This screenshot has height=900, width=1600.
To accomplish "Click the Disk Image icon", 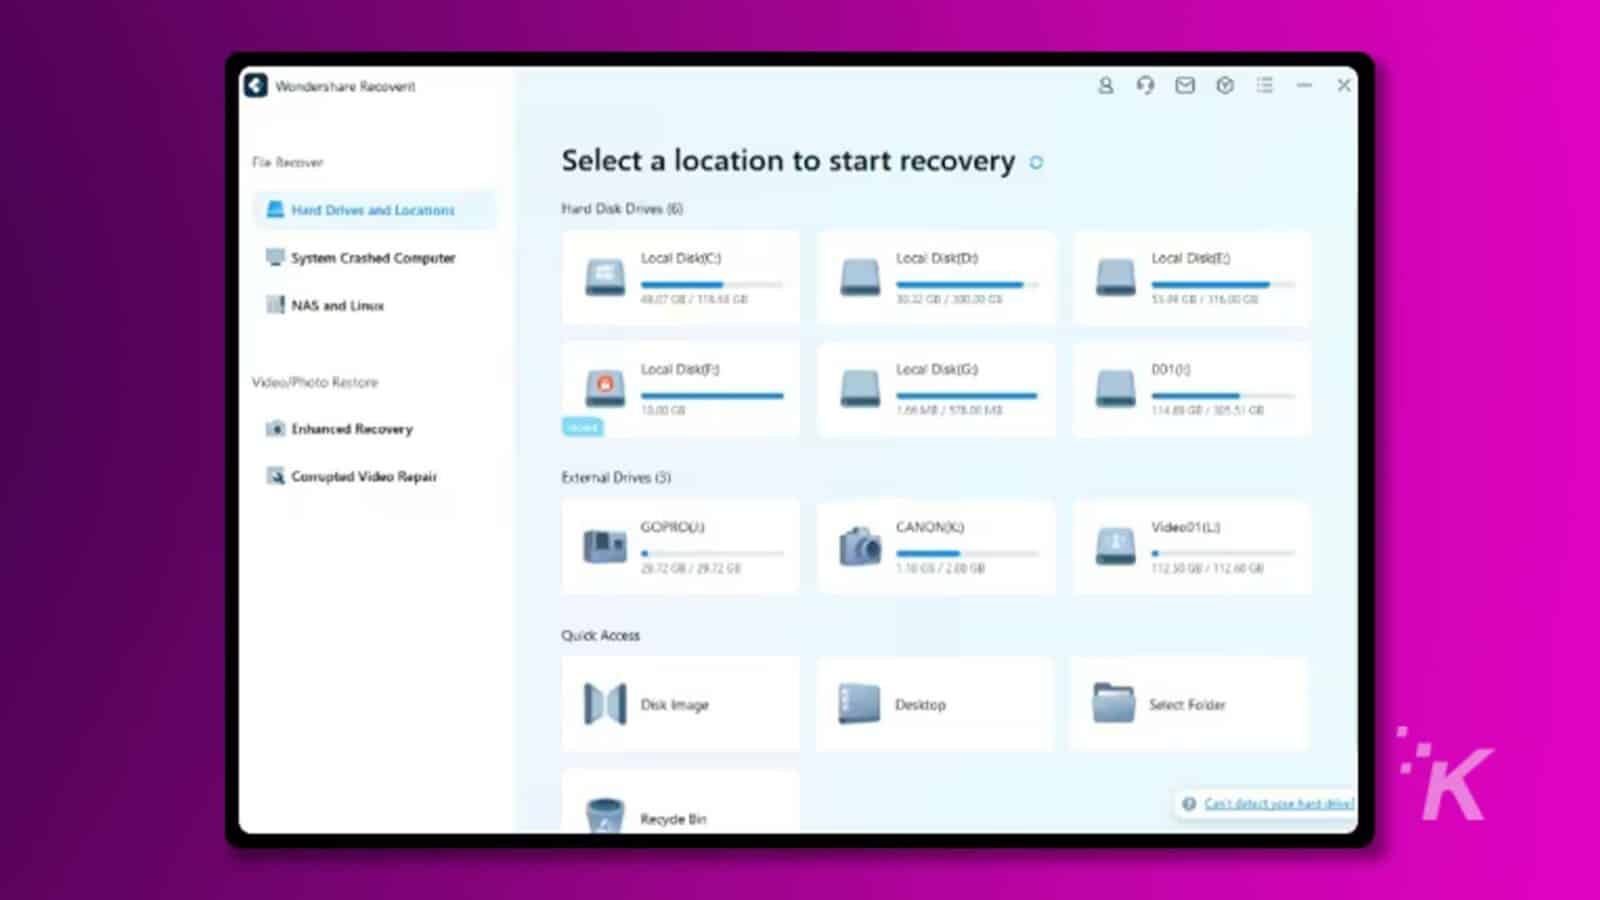I will tap(605, 704).
